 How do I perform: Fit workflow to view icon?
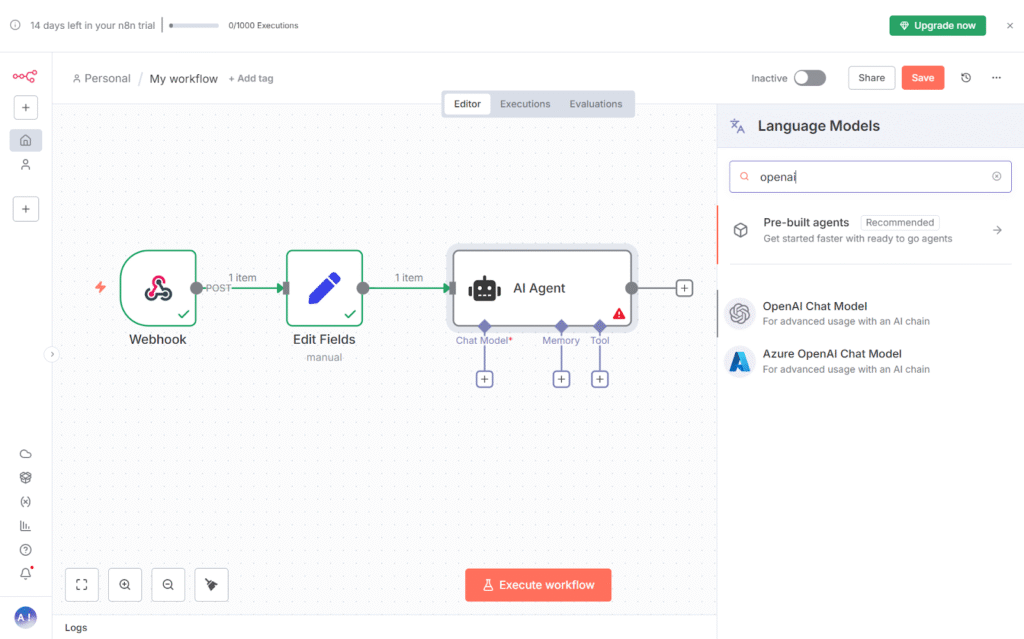(x=82, y=585)
